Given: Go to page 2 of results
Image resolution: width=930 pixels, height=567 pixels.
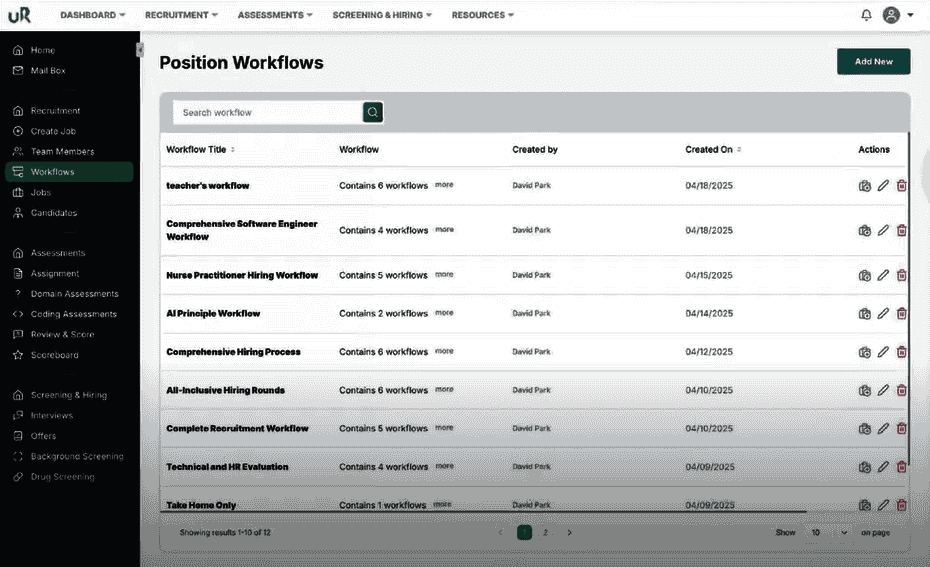Looking at the screenshot, I should click(x=545, y=532).
